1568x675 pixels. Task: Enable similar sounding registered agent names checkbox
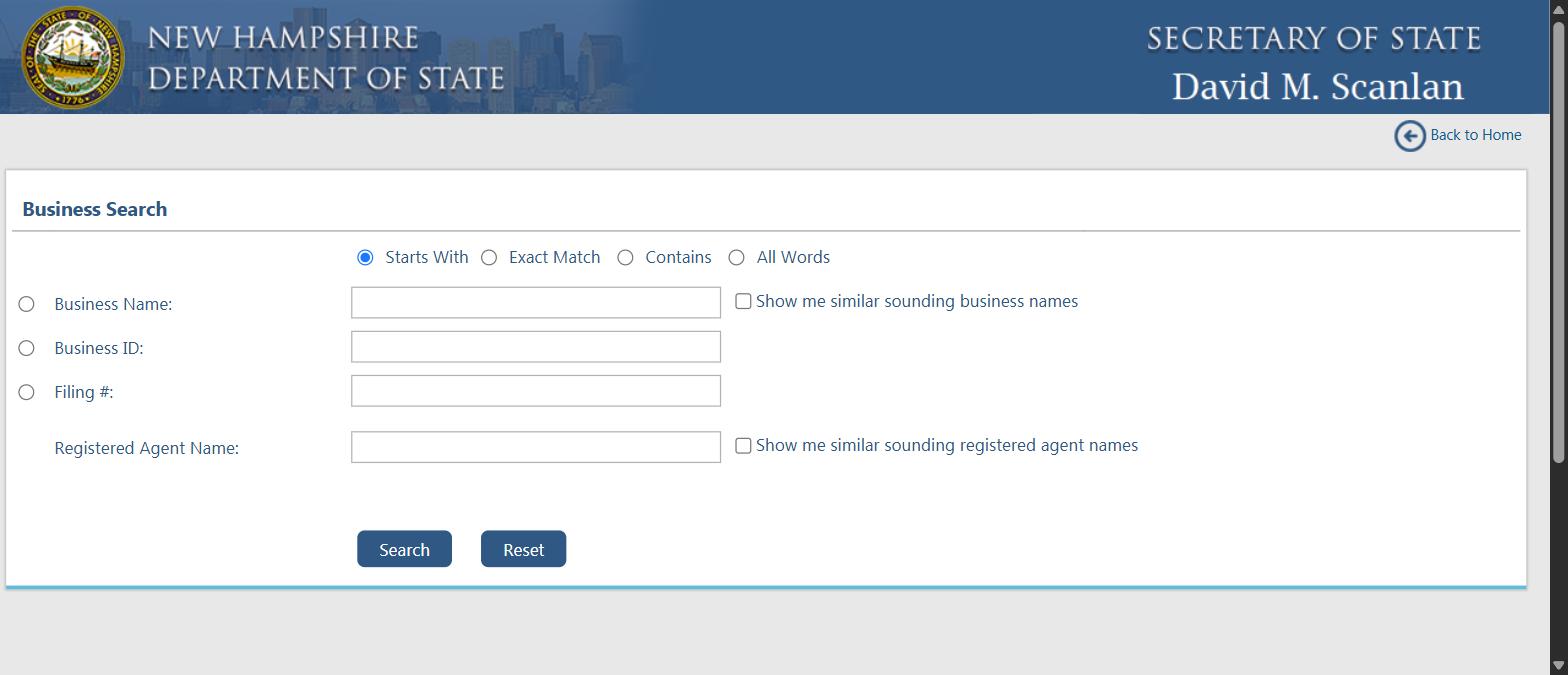tap(743, 446)
